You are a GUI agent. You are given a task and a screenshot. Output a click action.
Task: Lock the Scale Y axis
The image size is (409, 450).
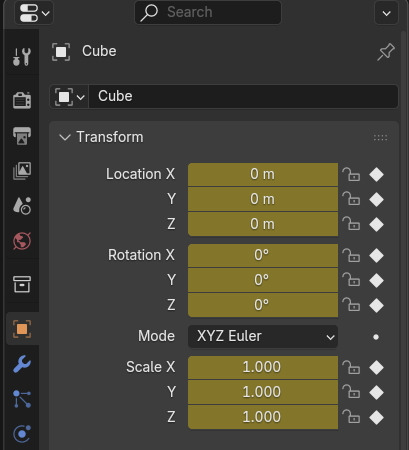(x=351, y=392)
